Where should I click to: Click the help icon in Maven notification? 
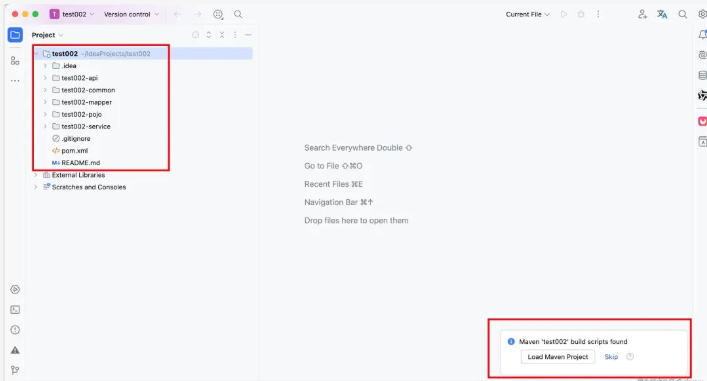630,357
